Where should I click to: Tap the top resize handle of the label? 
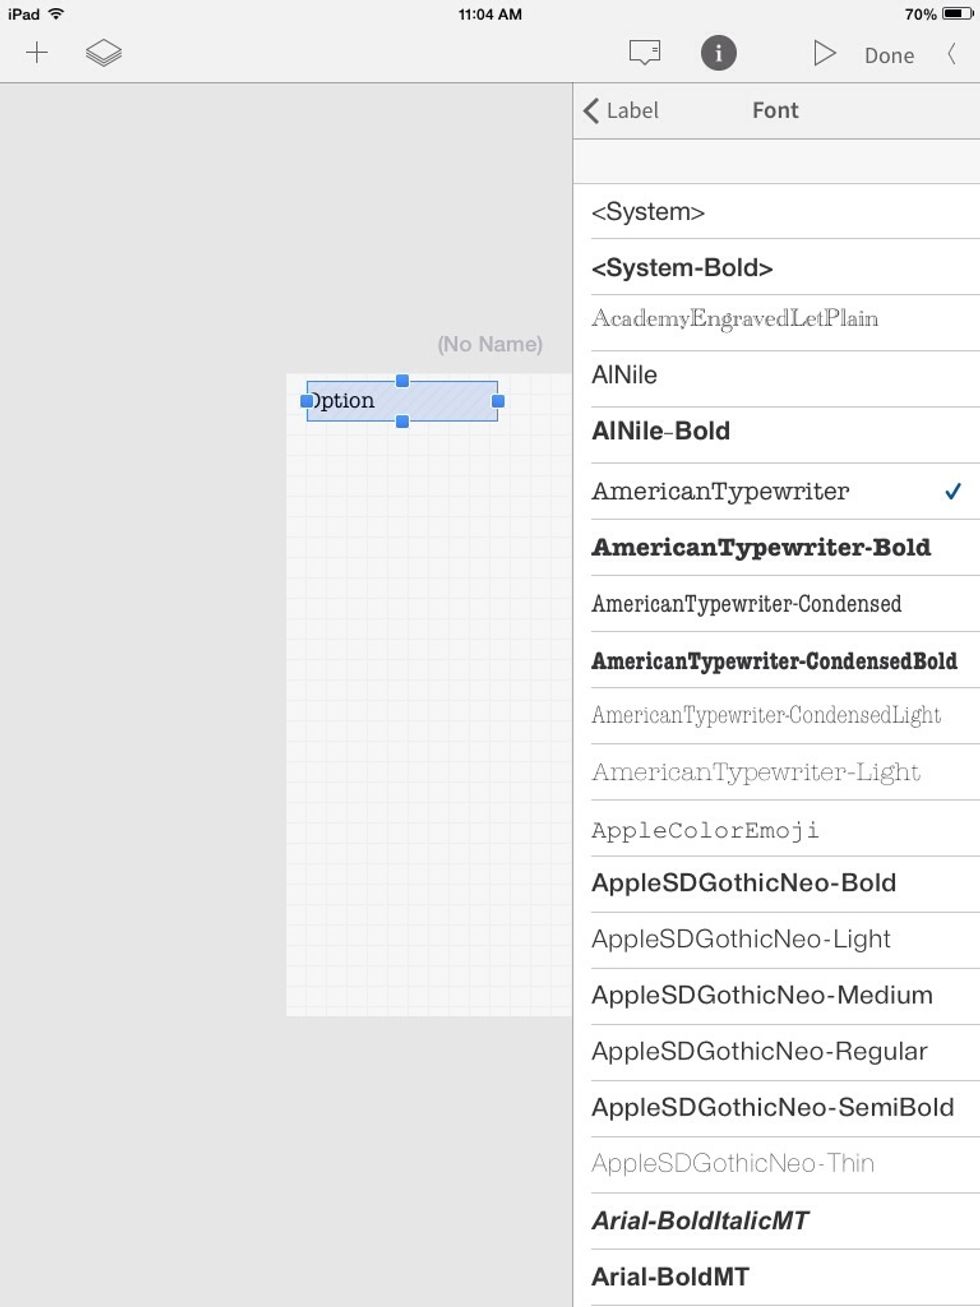tap(402, 380)
